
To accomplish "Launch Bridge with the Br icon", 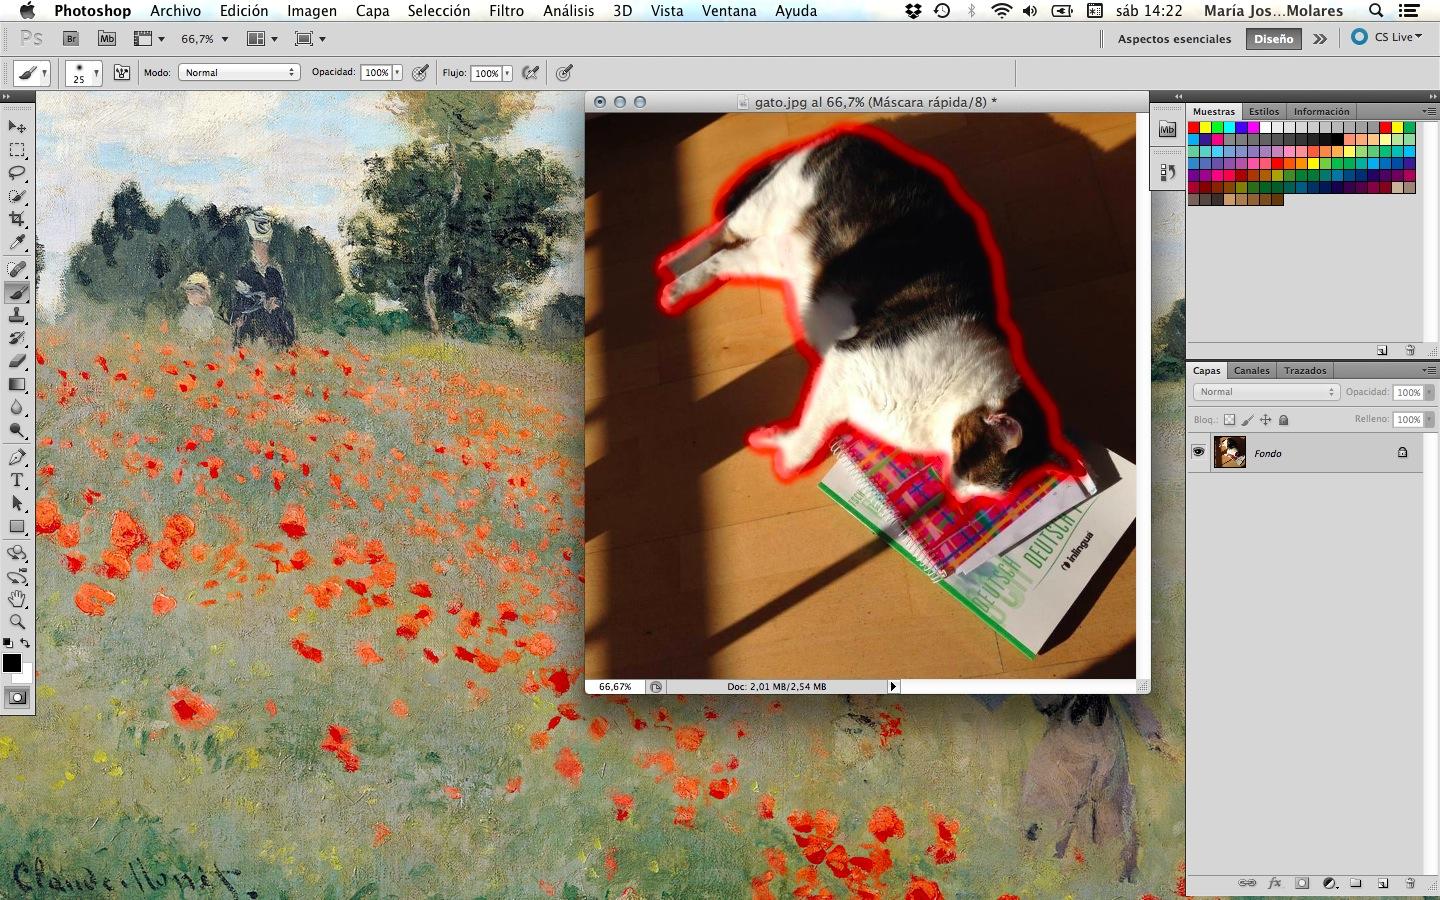I will (x=71, y=39).
